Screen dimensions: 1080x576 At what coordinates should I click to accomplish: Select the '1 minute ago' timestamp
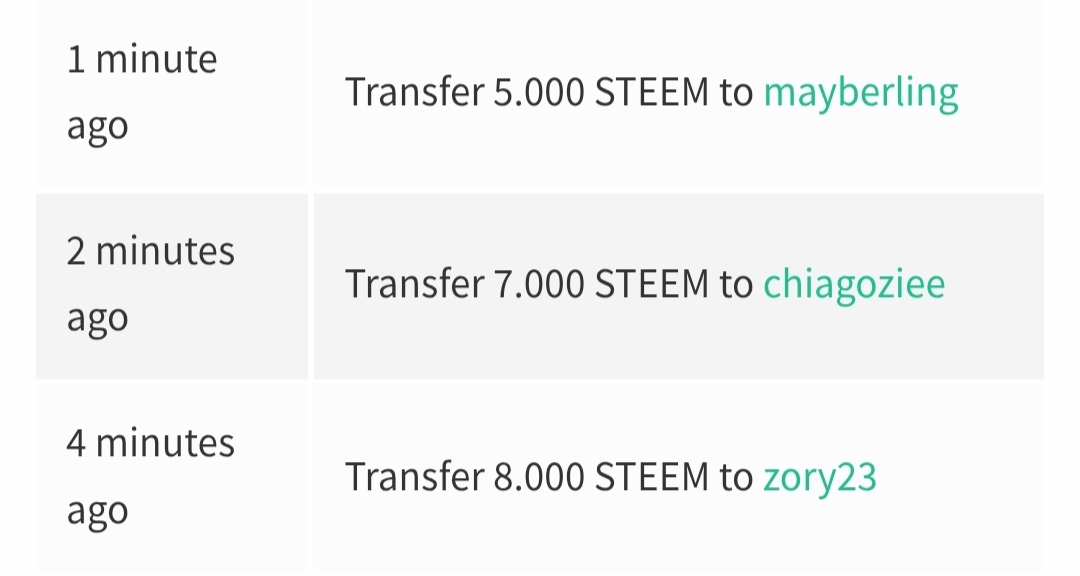(x=142, y=92)
